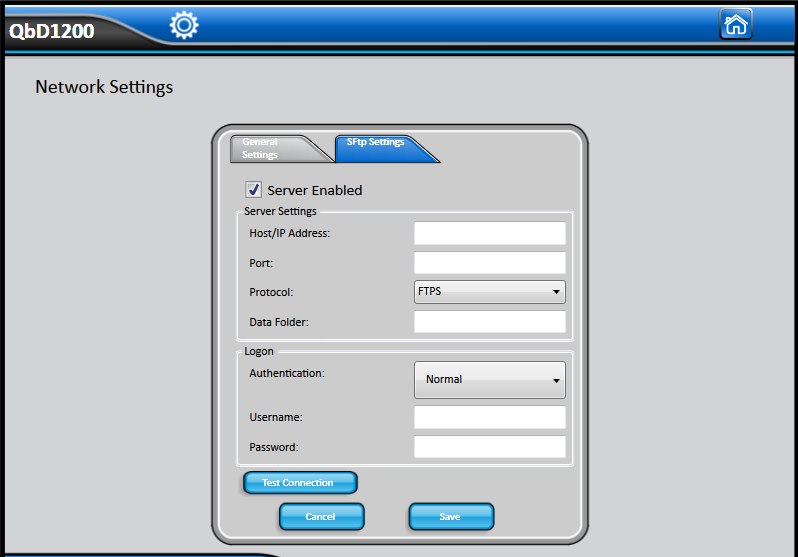798x557 pixels.
Task: Select the Data Folder text box
Action: click(489, 322)
